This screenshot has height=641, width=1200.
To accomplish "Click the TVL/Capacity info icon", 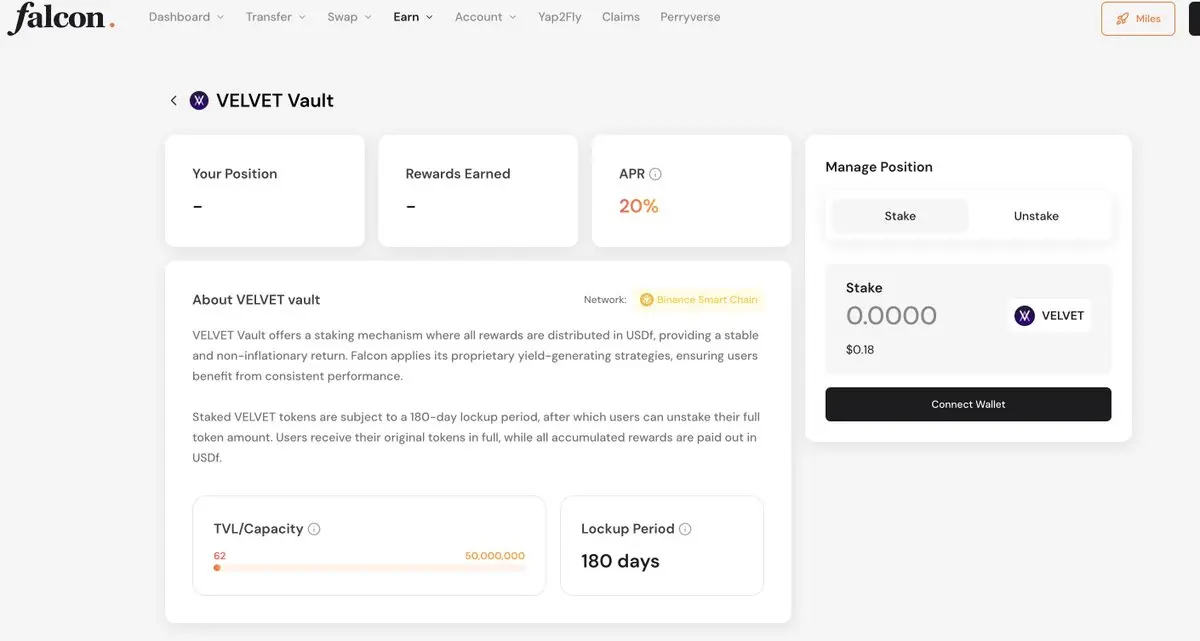I will (314, 529).
